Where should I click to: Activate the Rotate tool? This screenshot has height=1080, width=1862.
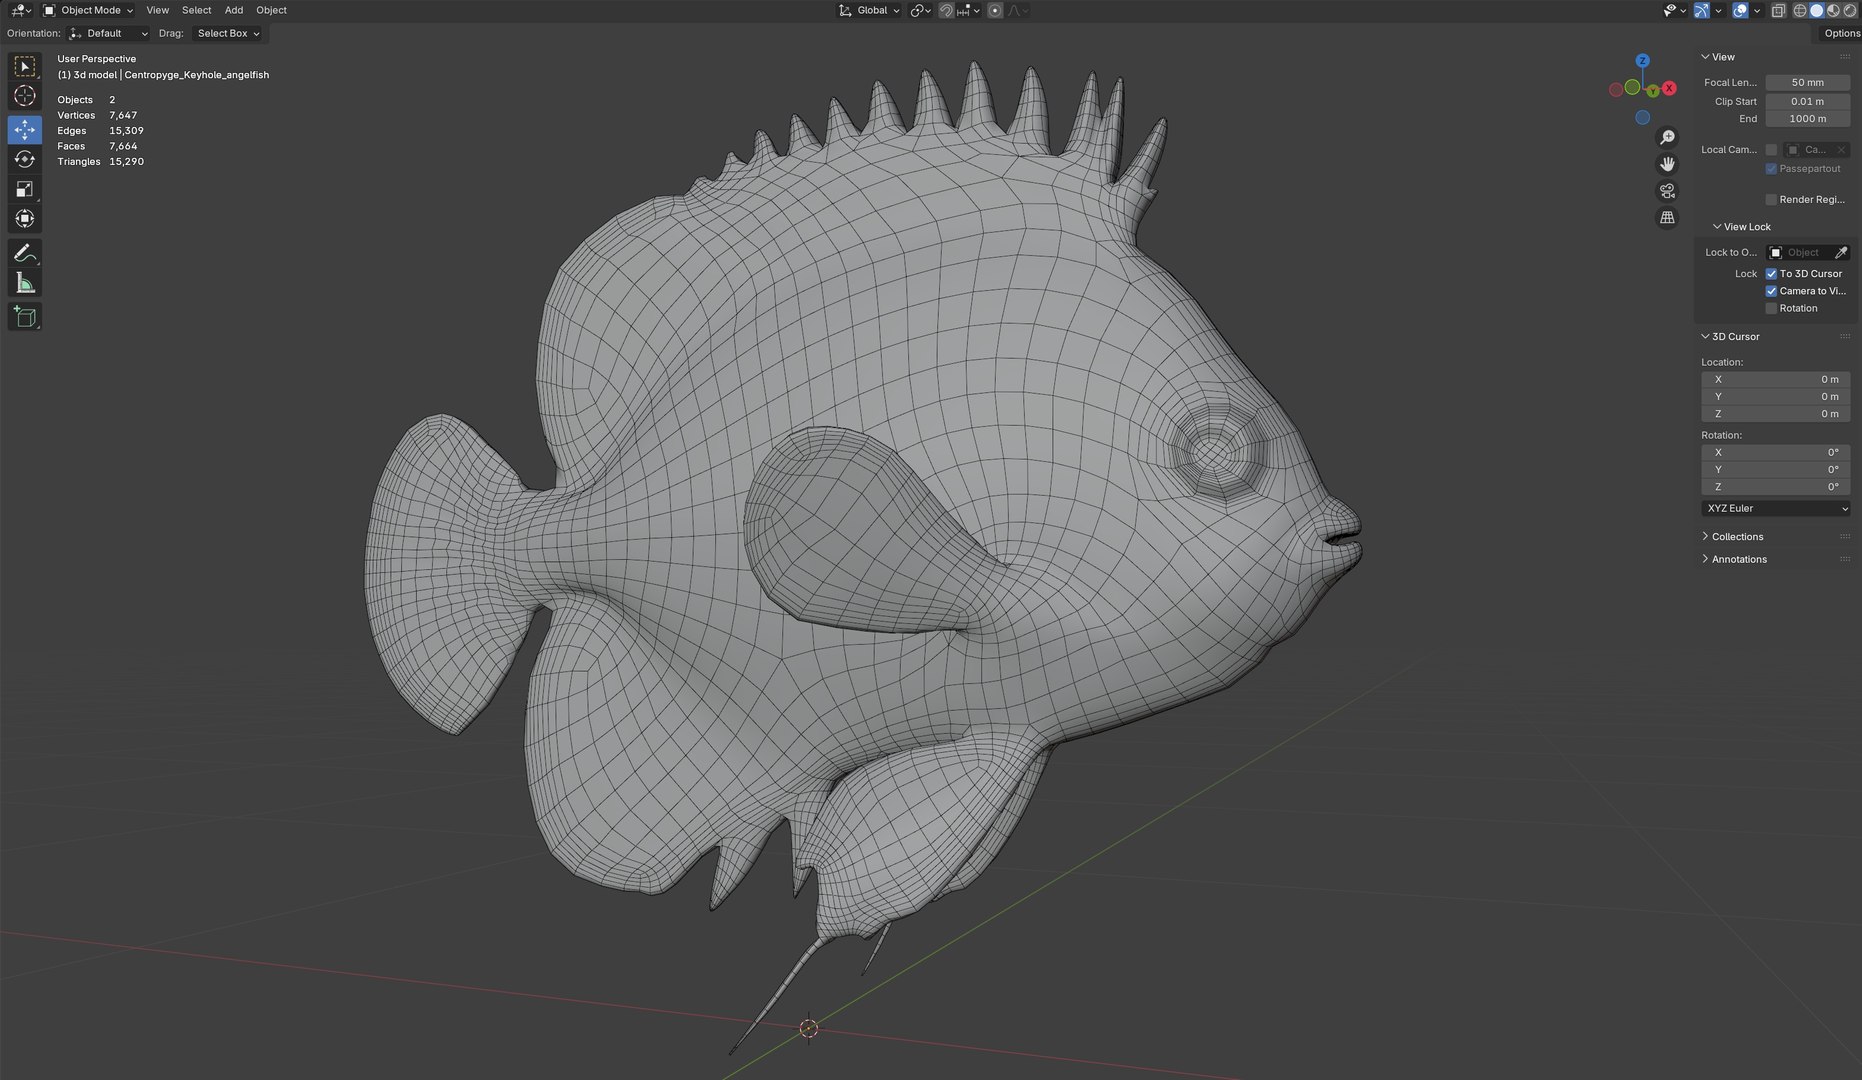point(25,159)
